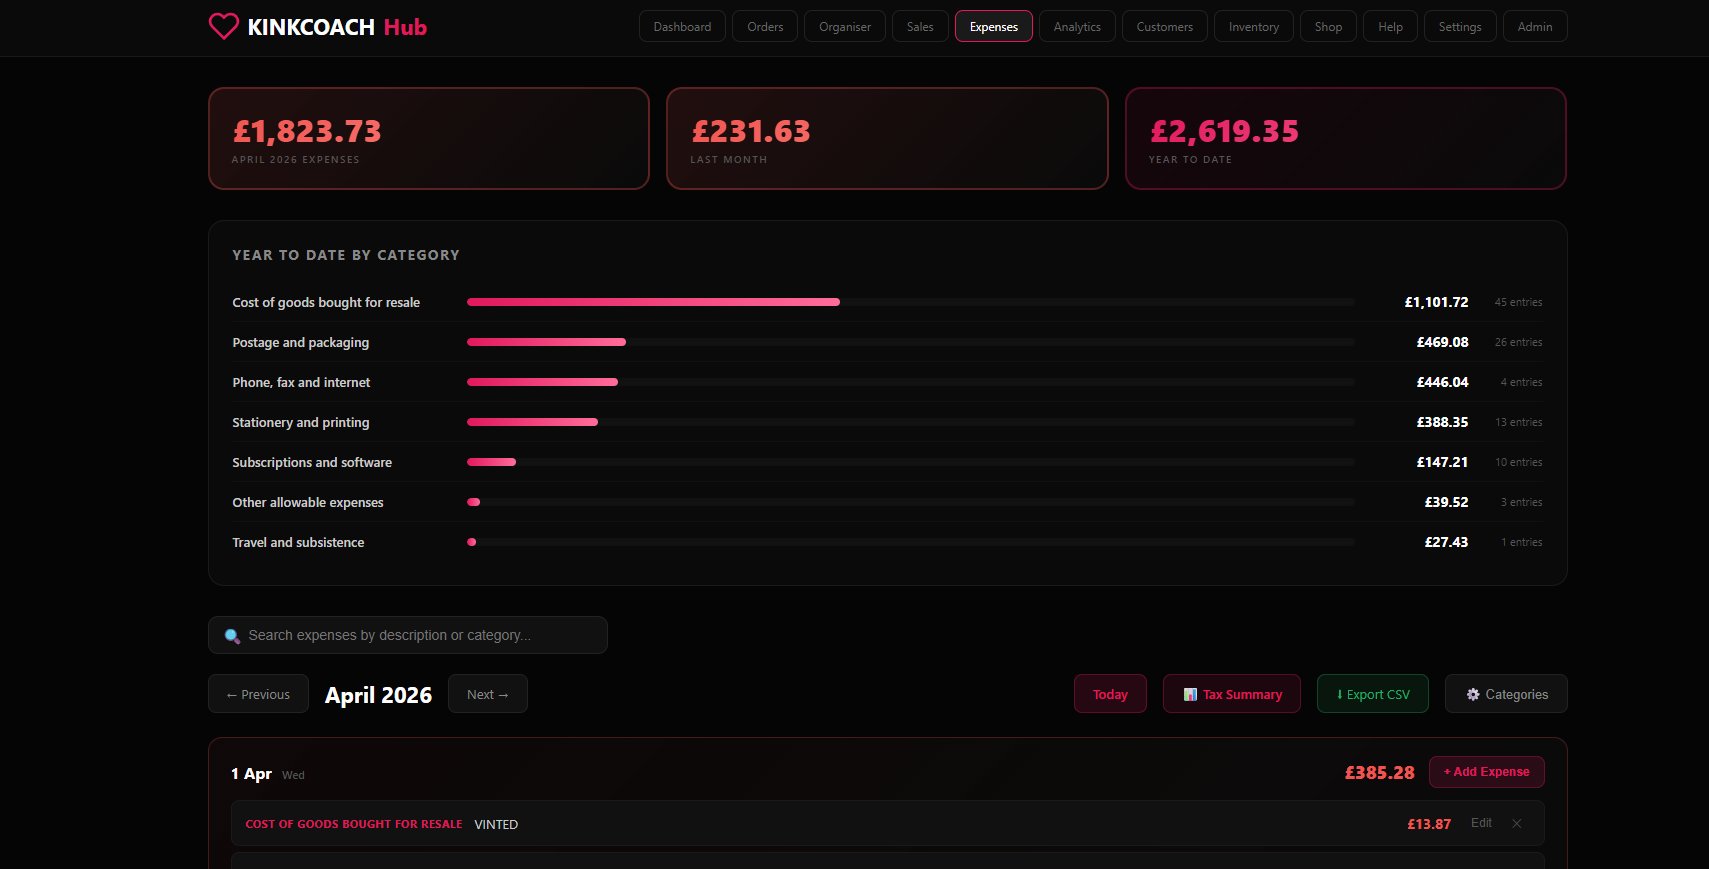The width and height of the screenshot is (1709, 869).
Task: Click the 'Travel and subsistence' label
Action: click(298, 542)
